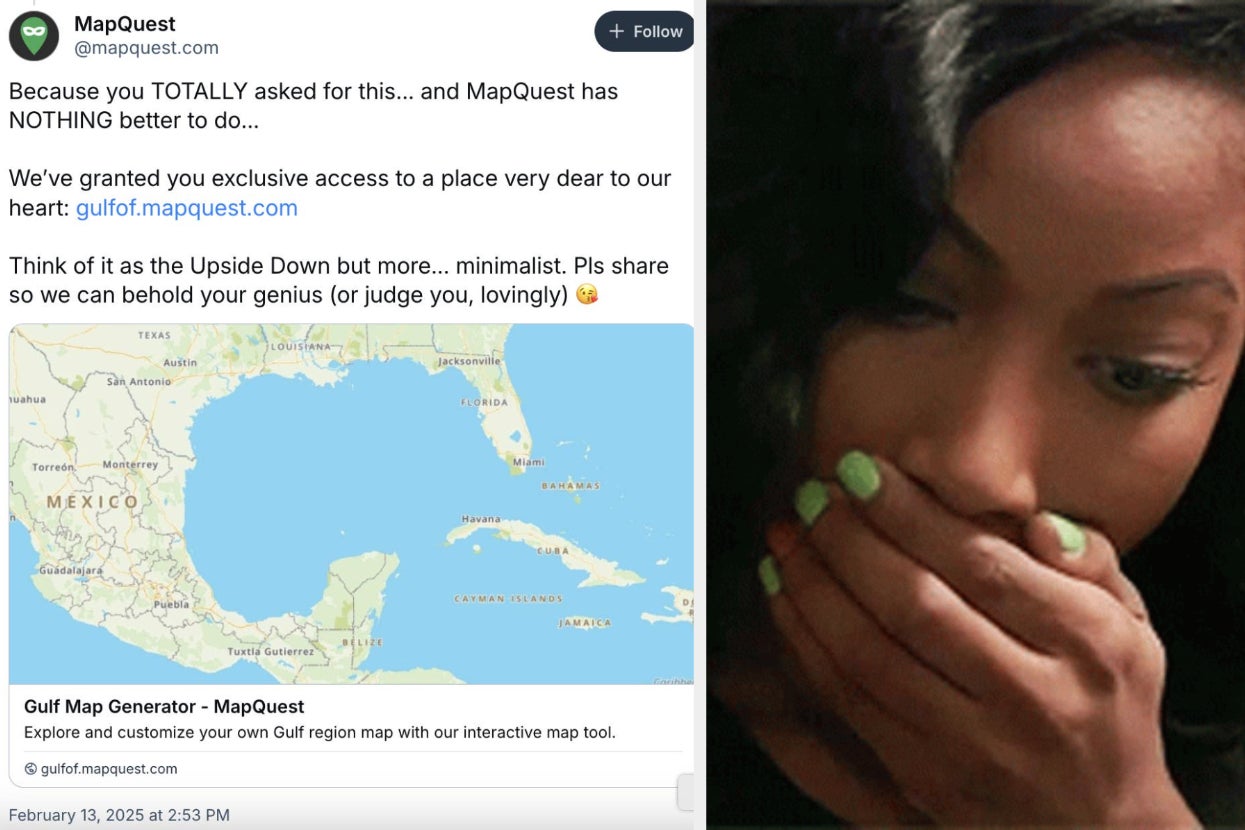This screenshot has height=830, width=1245.
Task: Open the MapQuest display name
Action: pyautogui.click(x=125, y=23)
